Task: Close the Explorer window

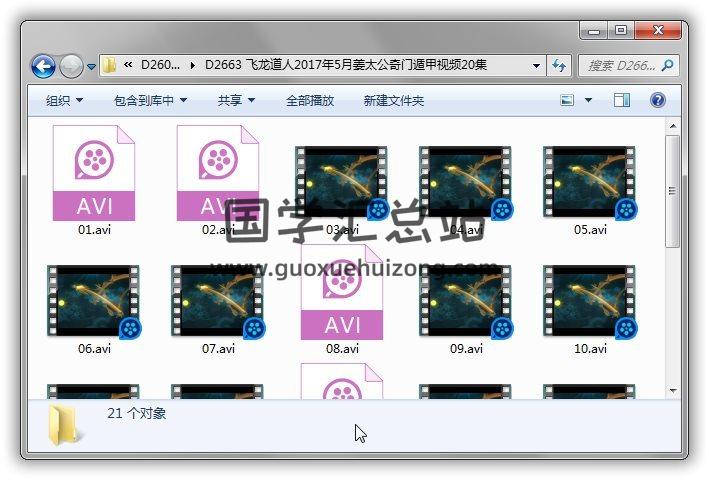Action: click(657, 30)
